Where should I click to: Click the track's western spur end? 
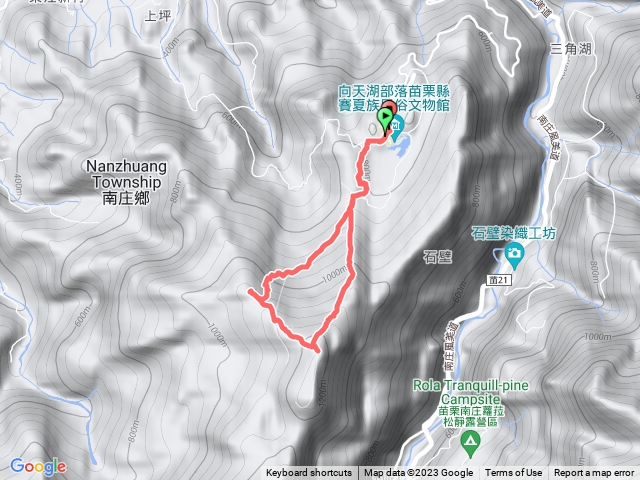point(250,291)
